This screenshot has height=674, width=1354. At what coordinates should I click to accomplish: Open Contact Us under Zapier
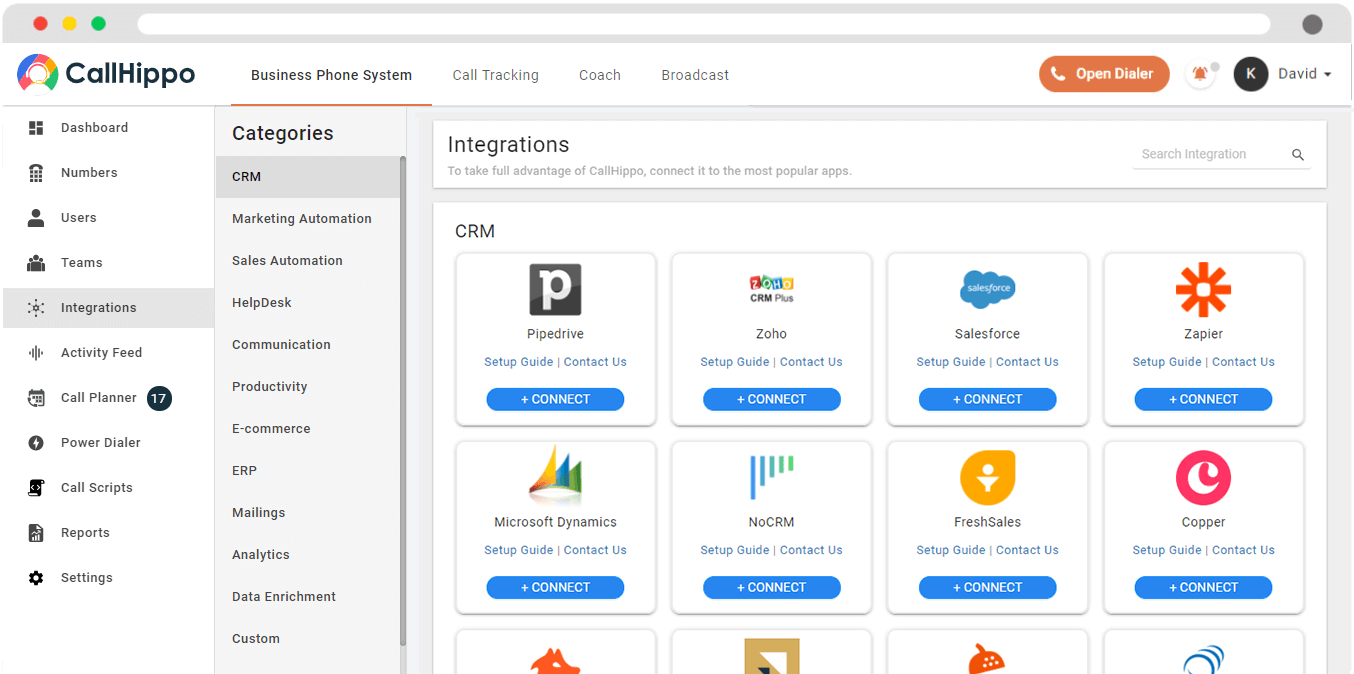coord(1243,362)
